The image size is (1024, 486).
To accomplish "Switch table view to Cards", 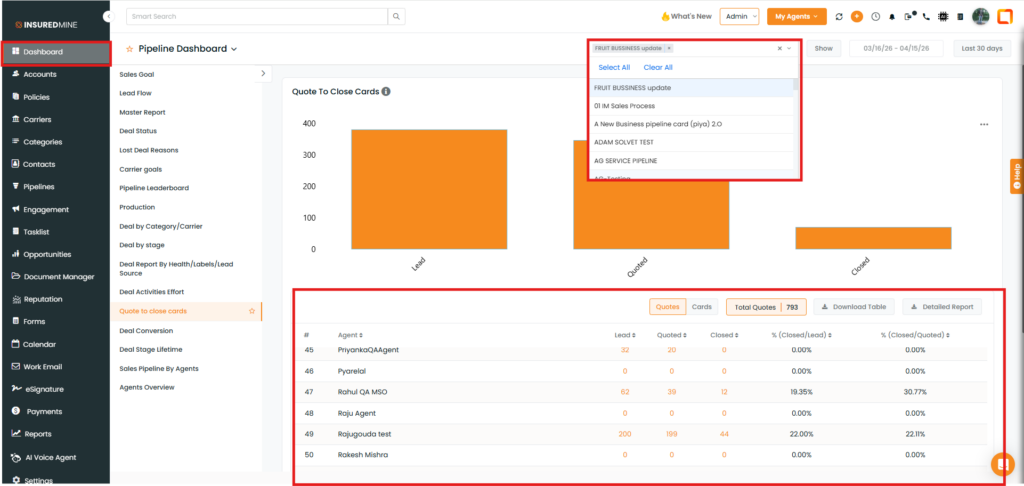I will pos(703,307).
